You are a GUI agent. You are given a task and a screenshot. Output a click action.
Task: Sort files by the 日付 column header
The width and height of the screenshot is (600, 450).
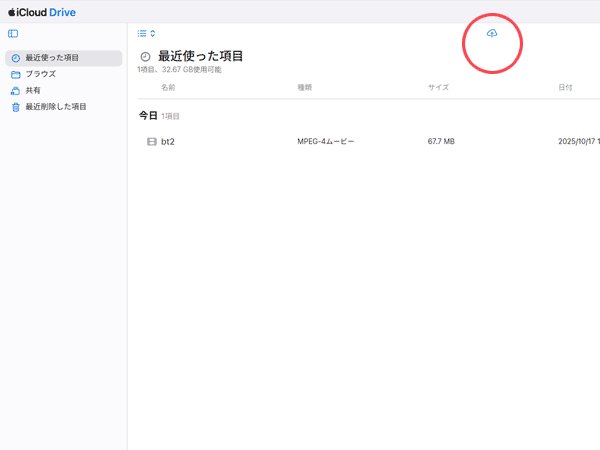pyautogui.click(x=565, y=88)
